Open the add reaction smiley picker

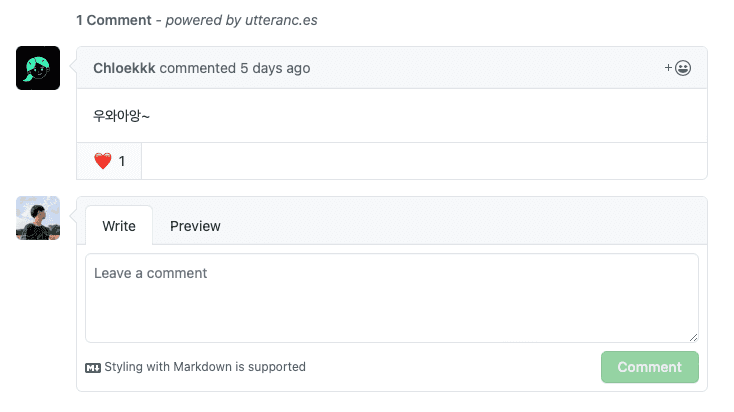pyautogui.click(x=683, y=68)
